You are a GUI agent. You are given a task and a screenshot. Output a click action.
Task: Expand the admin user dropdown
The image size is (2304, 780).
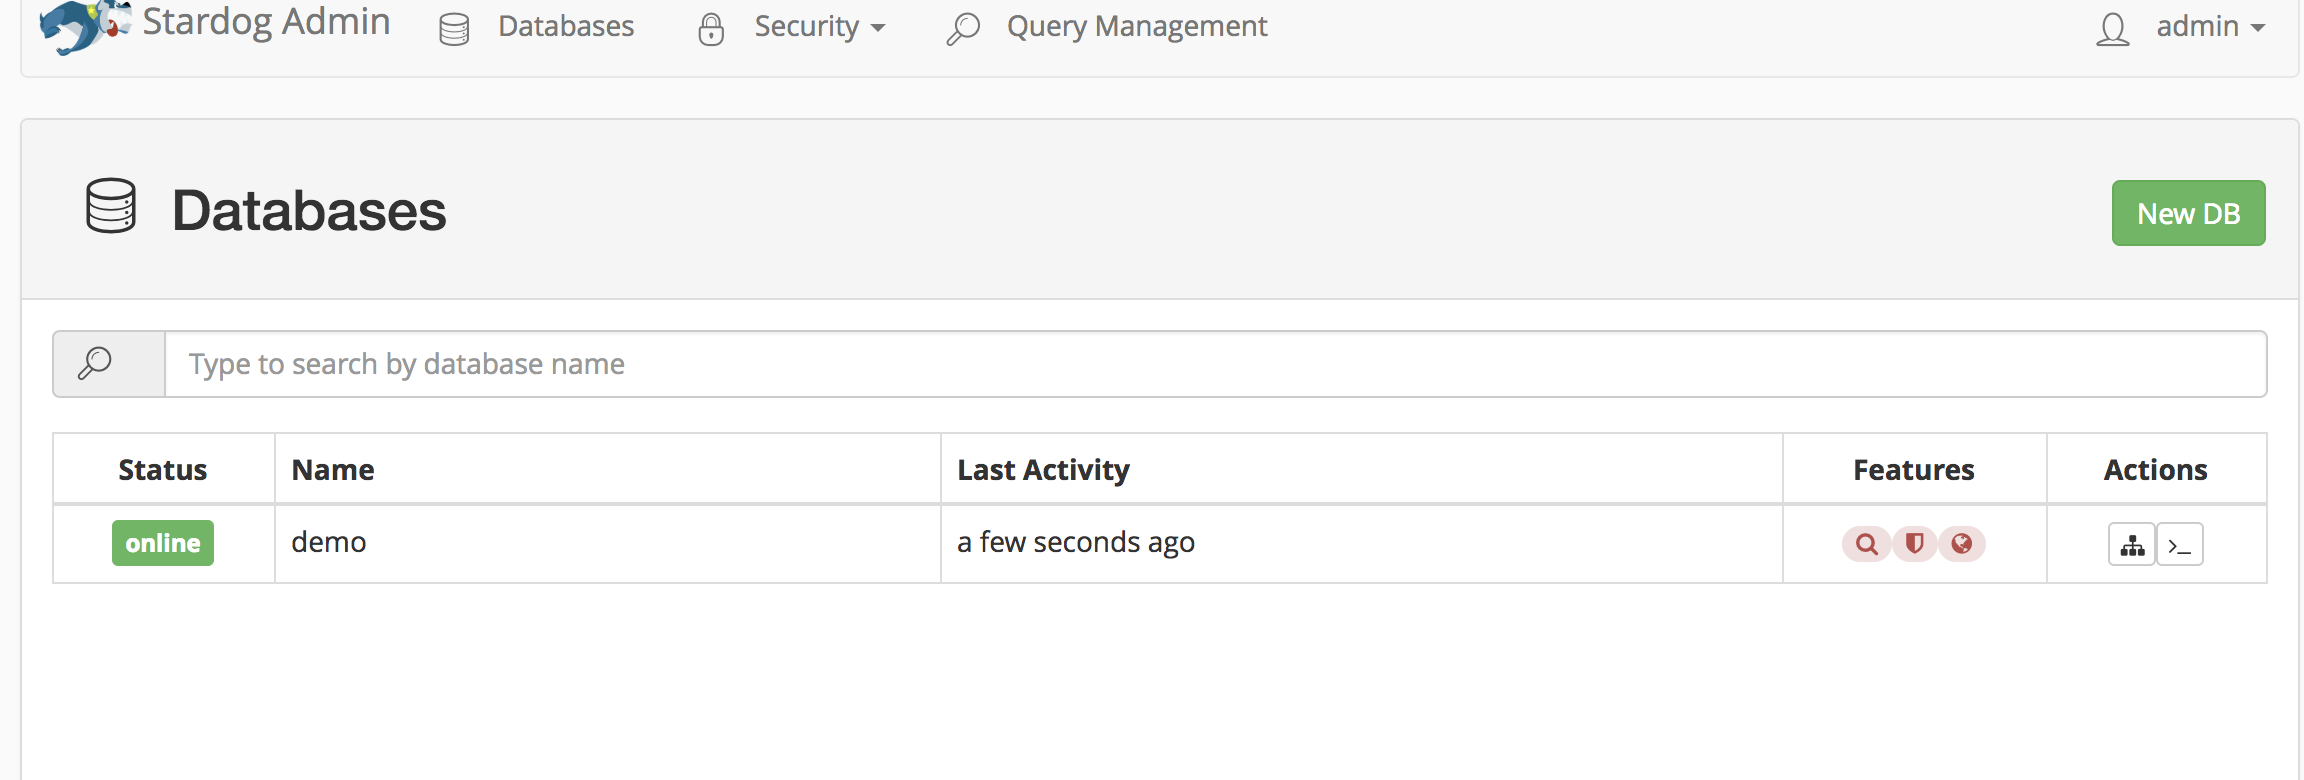[x=2210, y=26]
